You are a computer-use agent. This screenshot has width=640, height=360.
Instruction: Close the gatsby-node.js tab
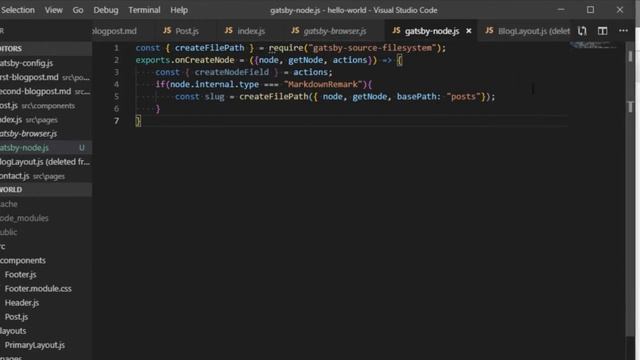[x=469, y=31]
